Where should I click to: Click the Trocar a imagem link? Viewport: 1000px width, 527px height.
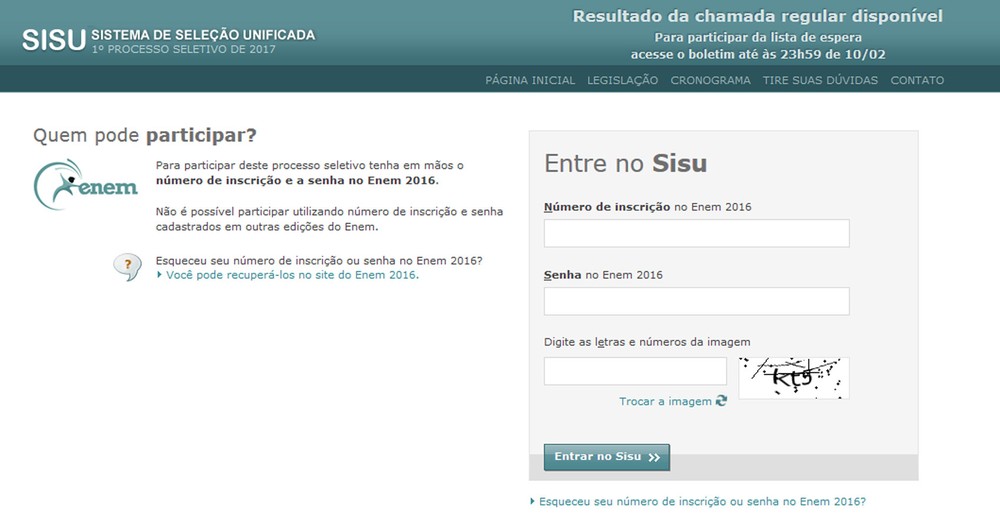point(665,401)
